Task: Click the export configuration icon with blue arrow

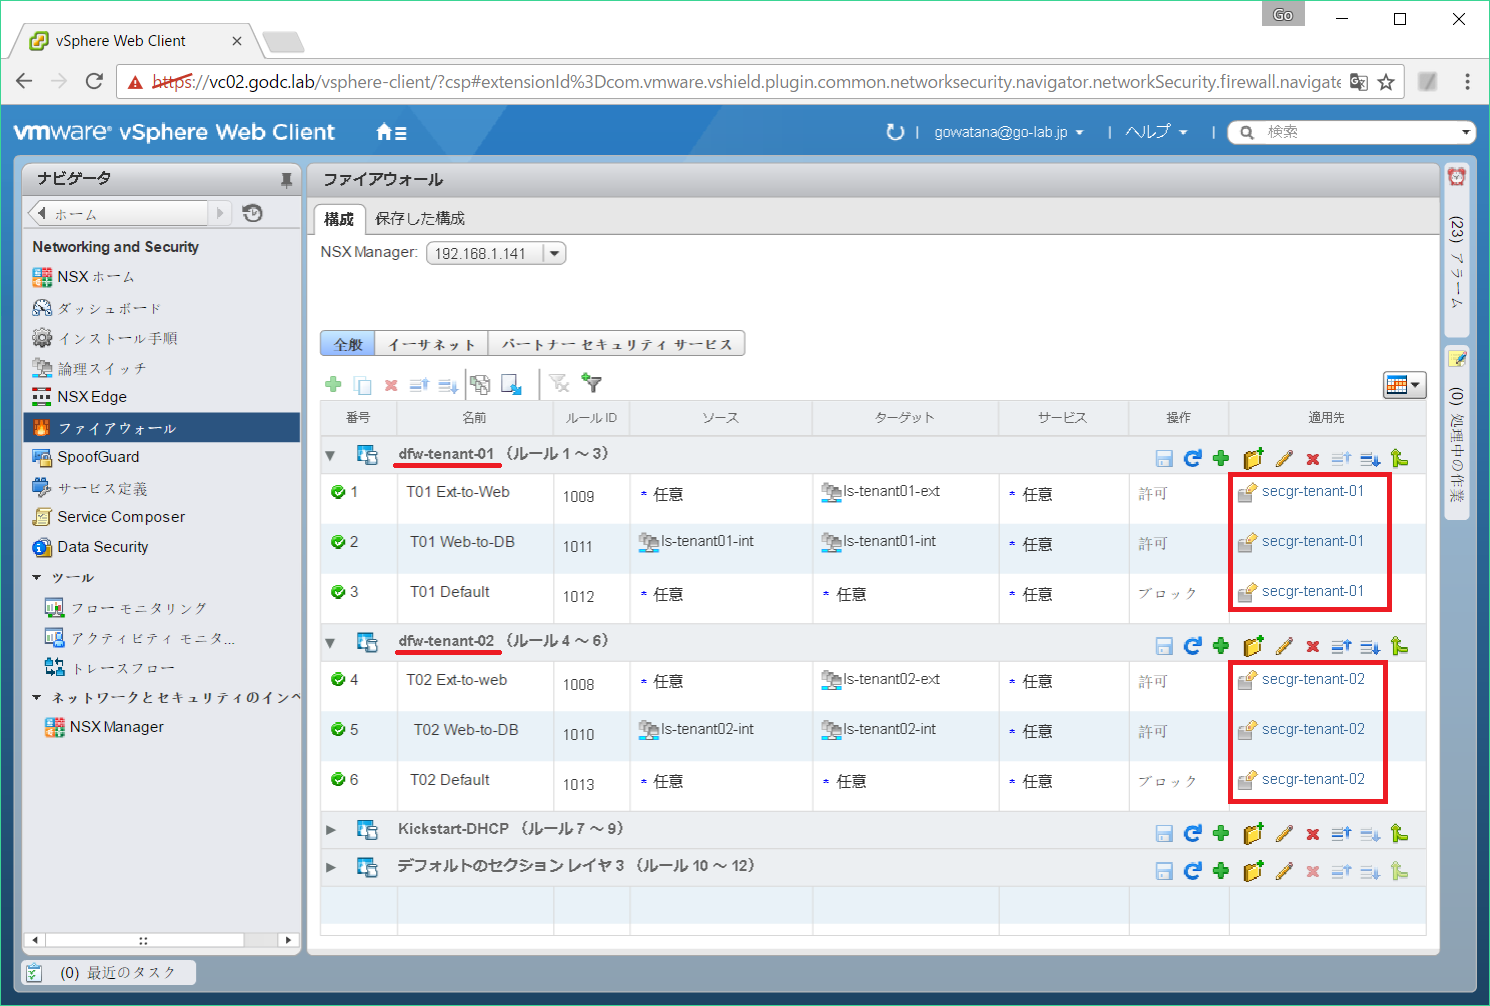Action: (512, 384)
